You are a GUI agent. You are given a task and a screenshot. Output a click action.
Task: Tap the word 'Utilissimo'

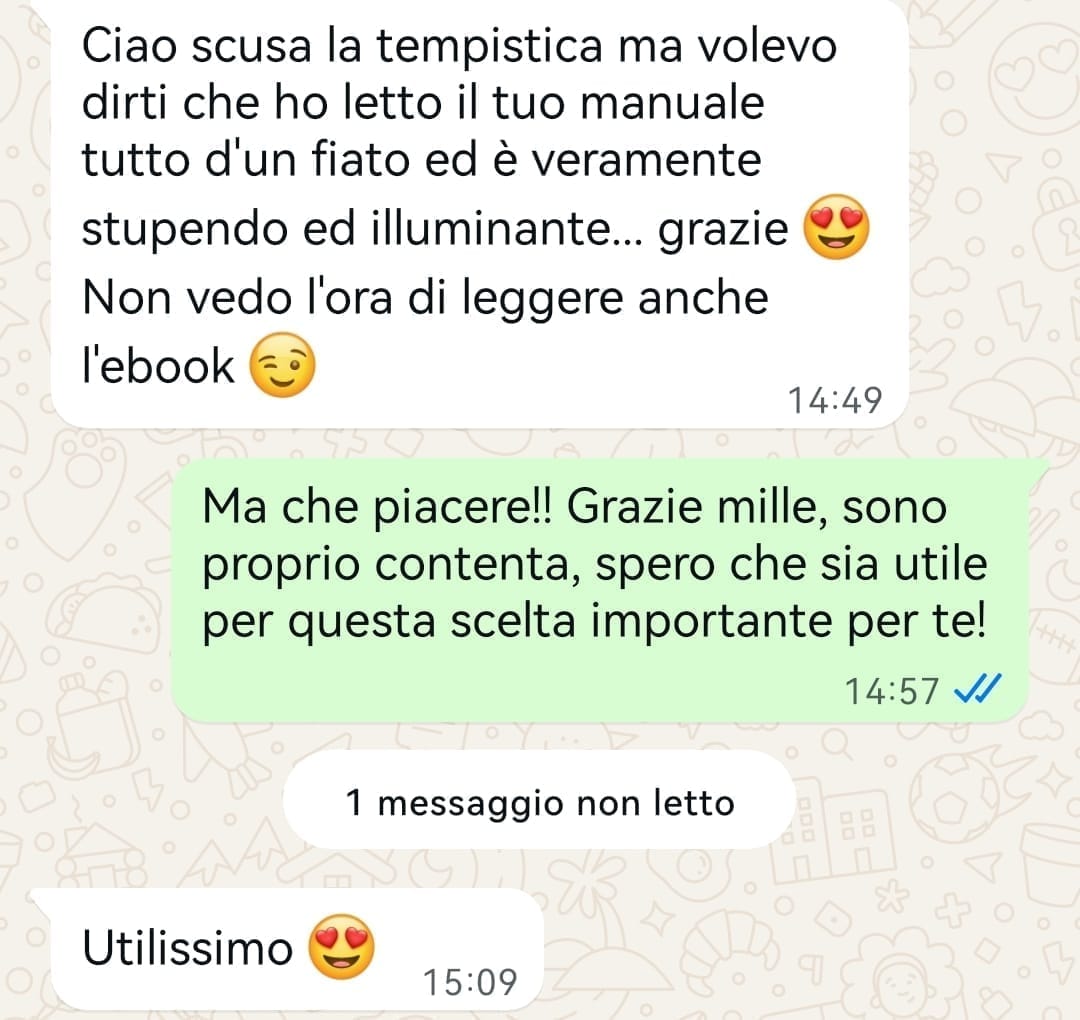click(x=187, y=948)
